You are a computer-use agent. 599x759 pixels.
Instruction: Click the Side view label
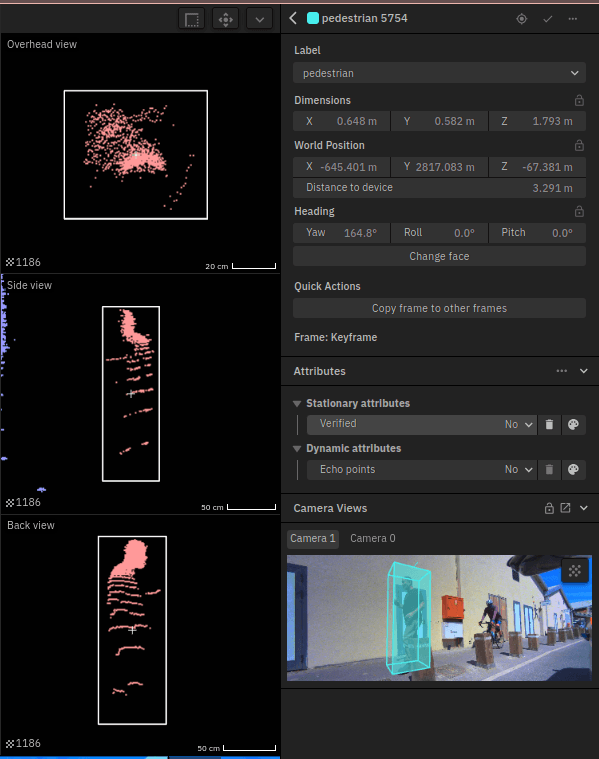pos(29,286)
